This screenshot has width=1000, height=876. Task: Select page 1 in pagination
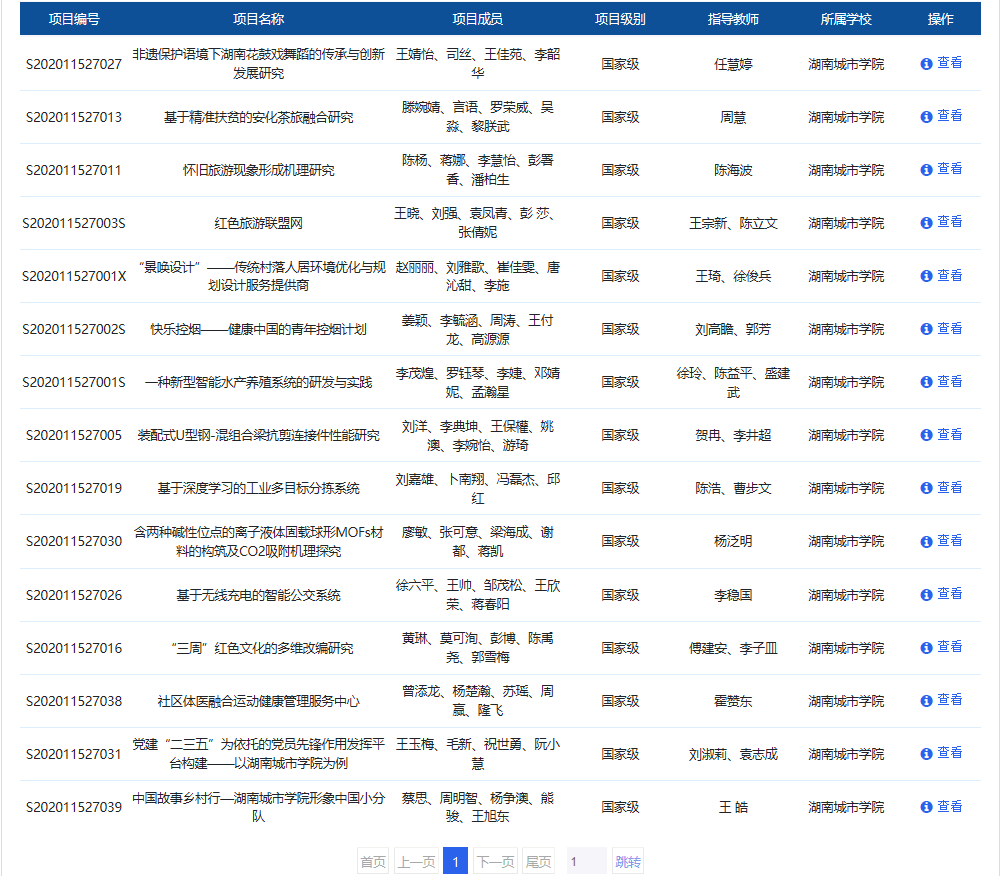(455, 861)
